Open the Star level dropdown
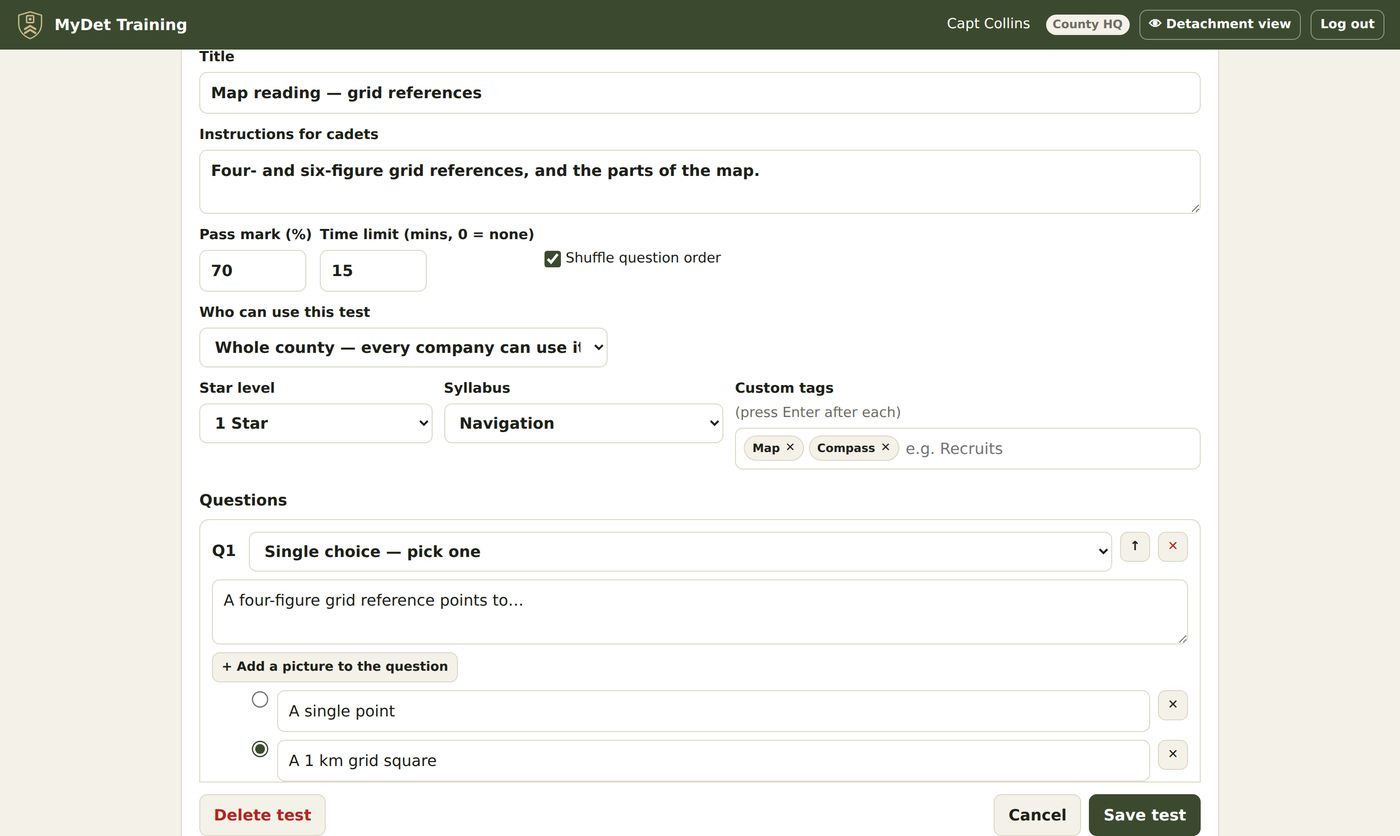The height and width of the screenshot is (836, 1400). 316,423
